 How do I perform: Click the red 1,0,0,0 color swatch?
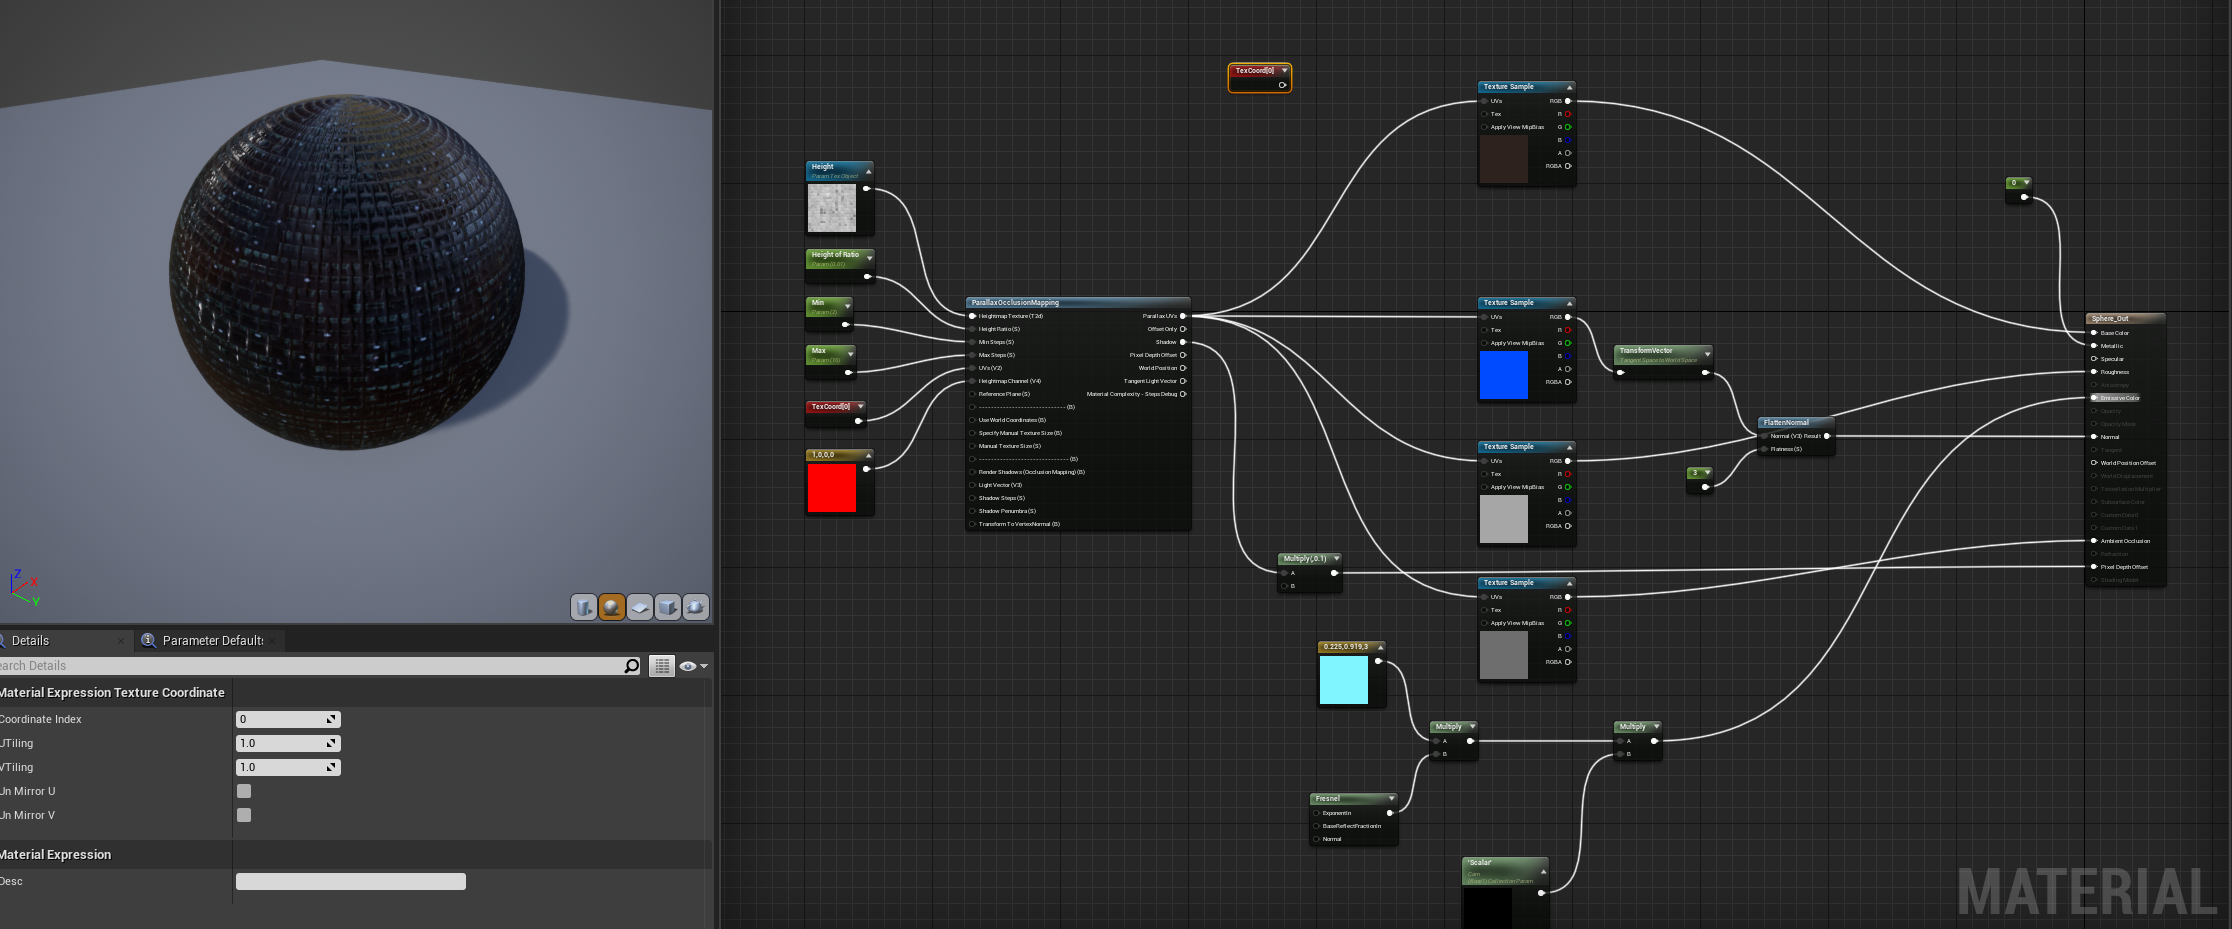(832, 488)
